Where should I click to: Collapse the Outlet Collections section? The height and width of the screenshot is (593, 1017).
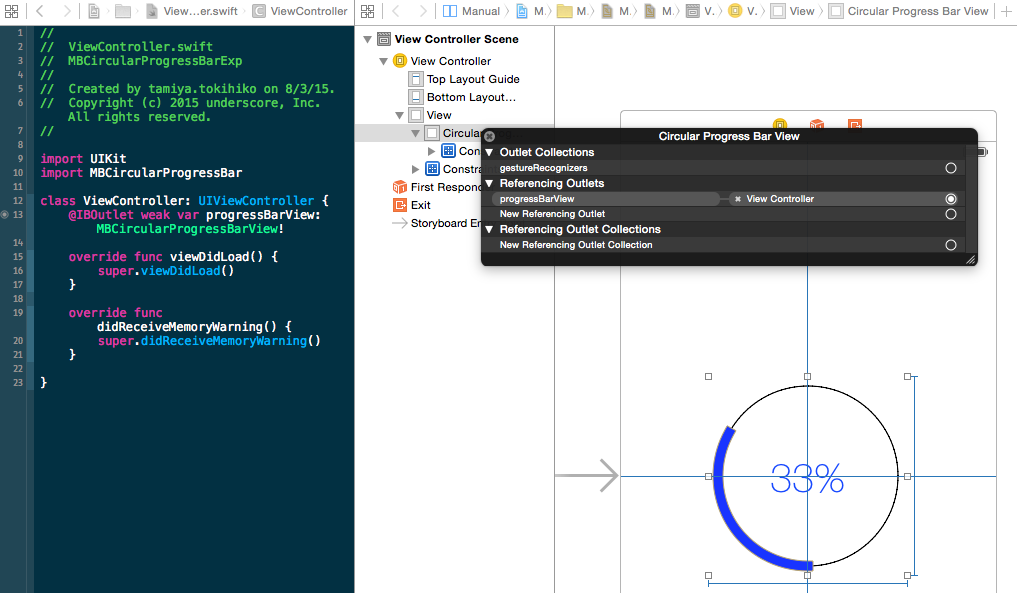[x=490, y=152]
